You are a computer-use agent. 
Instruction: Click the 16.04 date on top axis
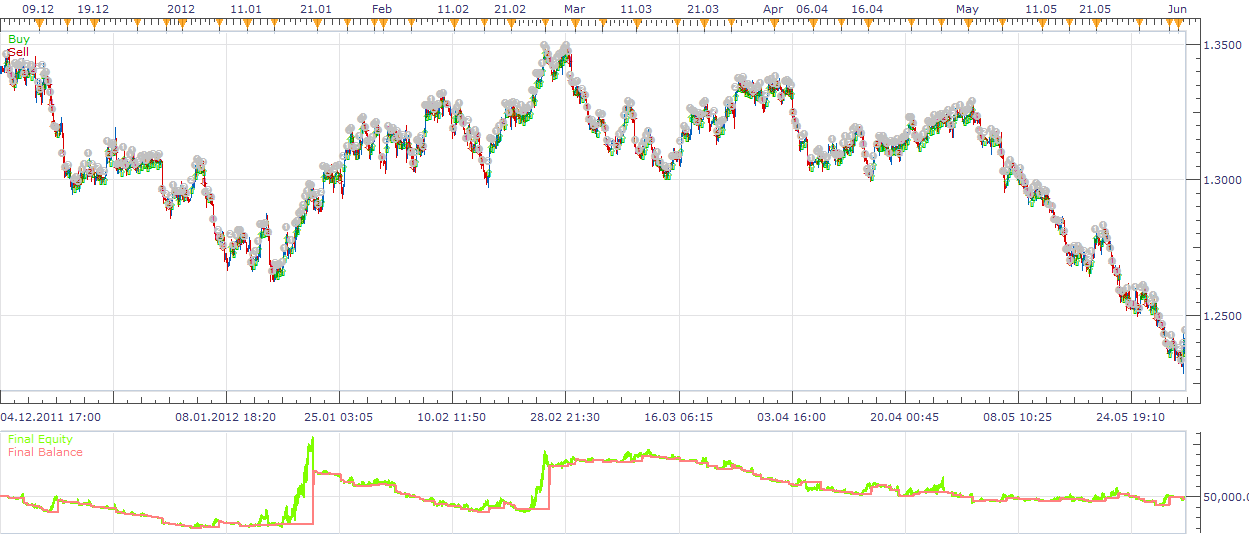867,9
